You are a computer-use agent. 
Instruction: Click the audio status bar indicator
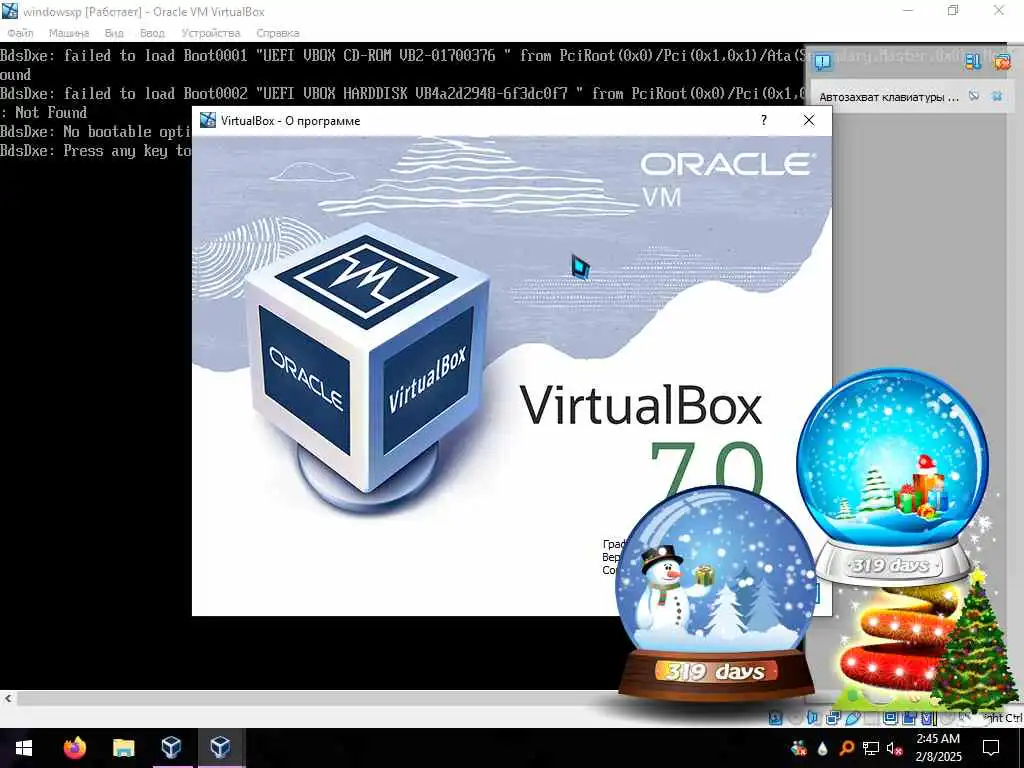pos(812,718)
